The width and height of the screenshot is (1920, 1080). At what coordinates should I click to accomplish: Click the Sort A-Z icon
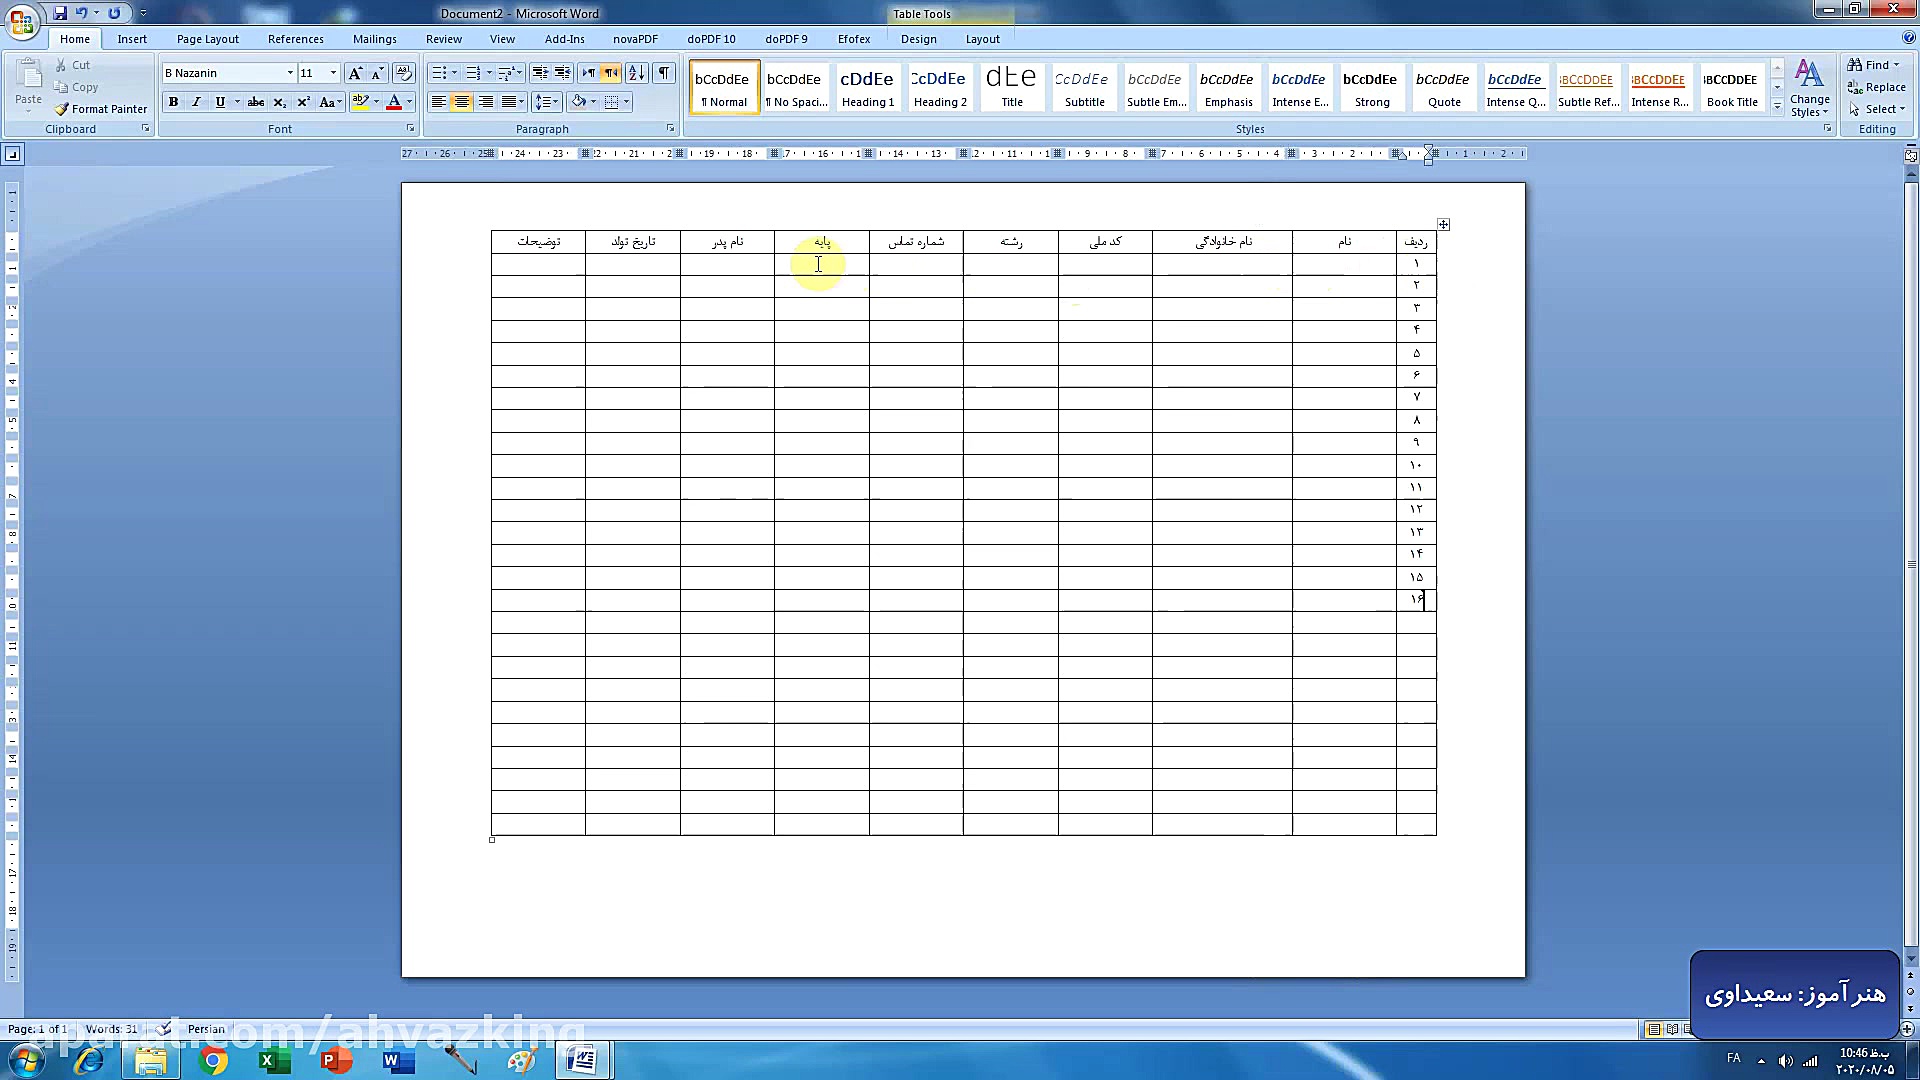[x=636, y=73]
